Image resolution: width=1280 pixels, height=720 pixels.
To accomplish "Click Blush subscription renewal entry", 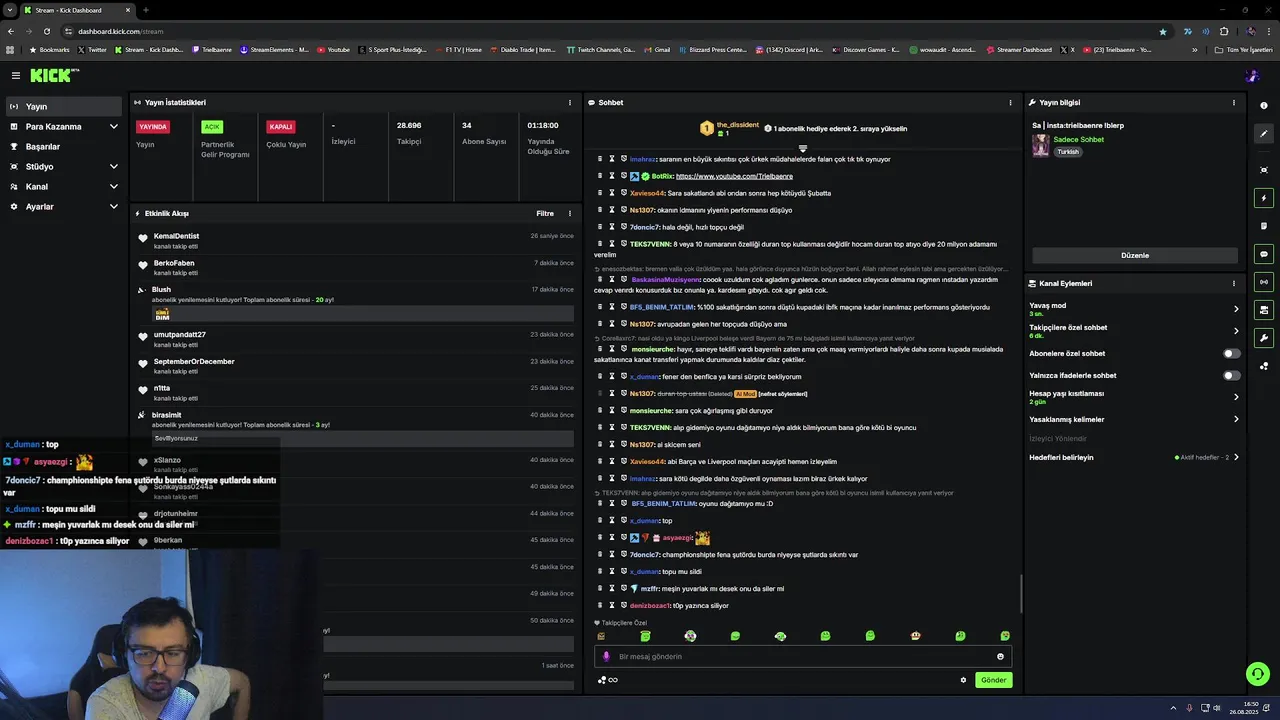I will coord(354,303).
